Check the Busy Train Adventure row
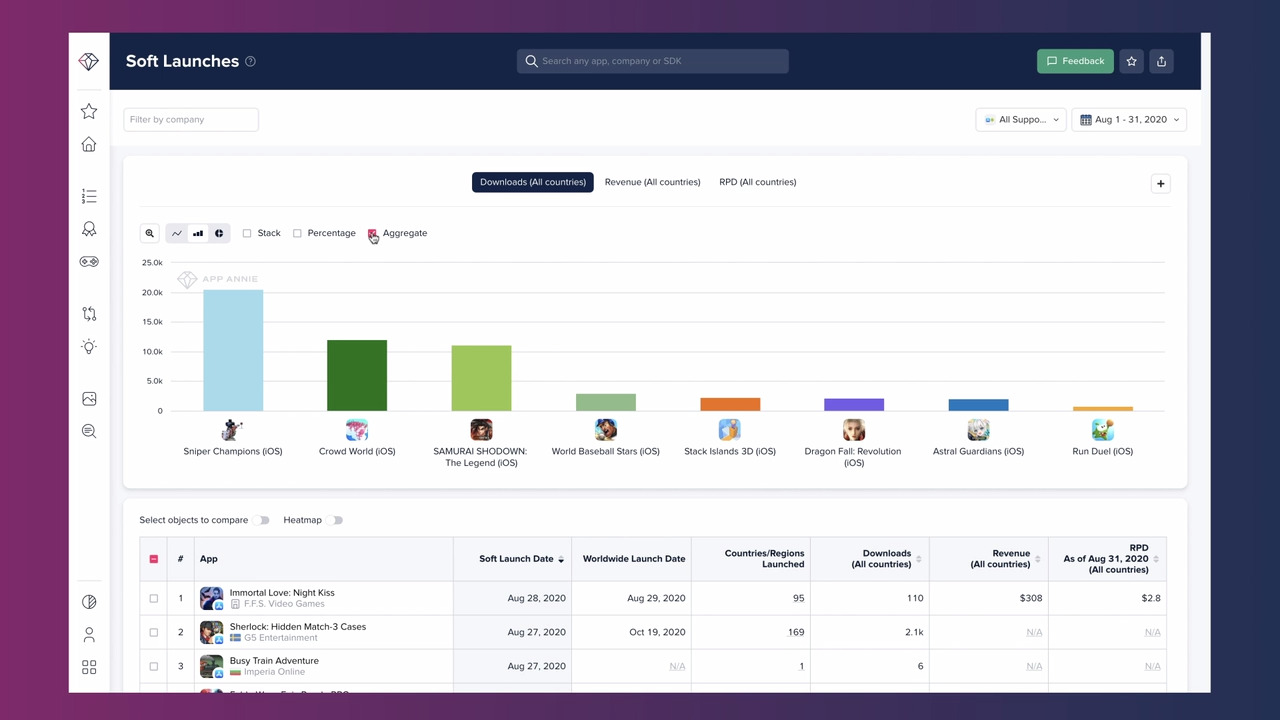 coord(154,666)
